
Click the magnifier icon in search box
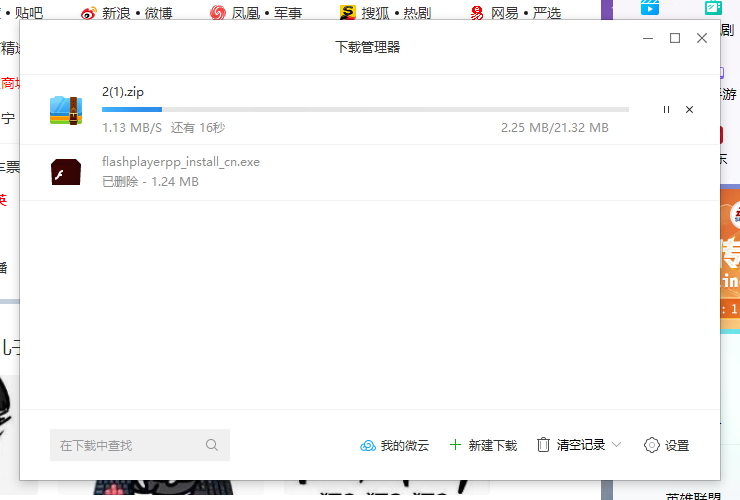coord(212,445)
